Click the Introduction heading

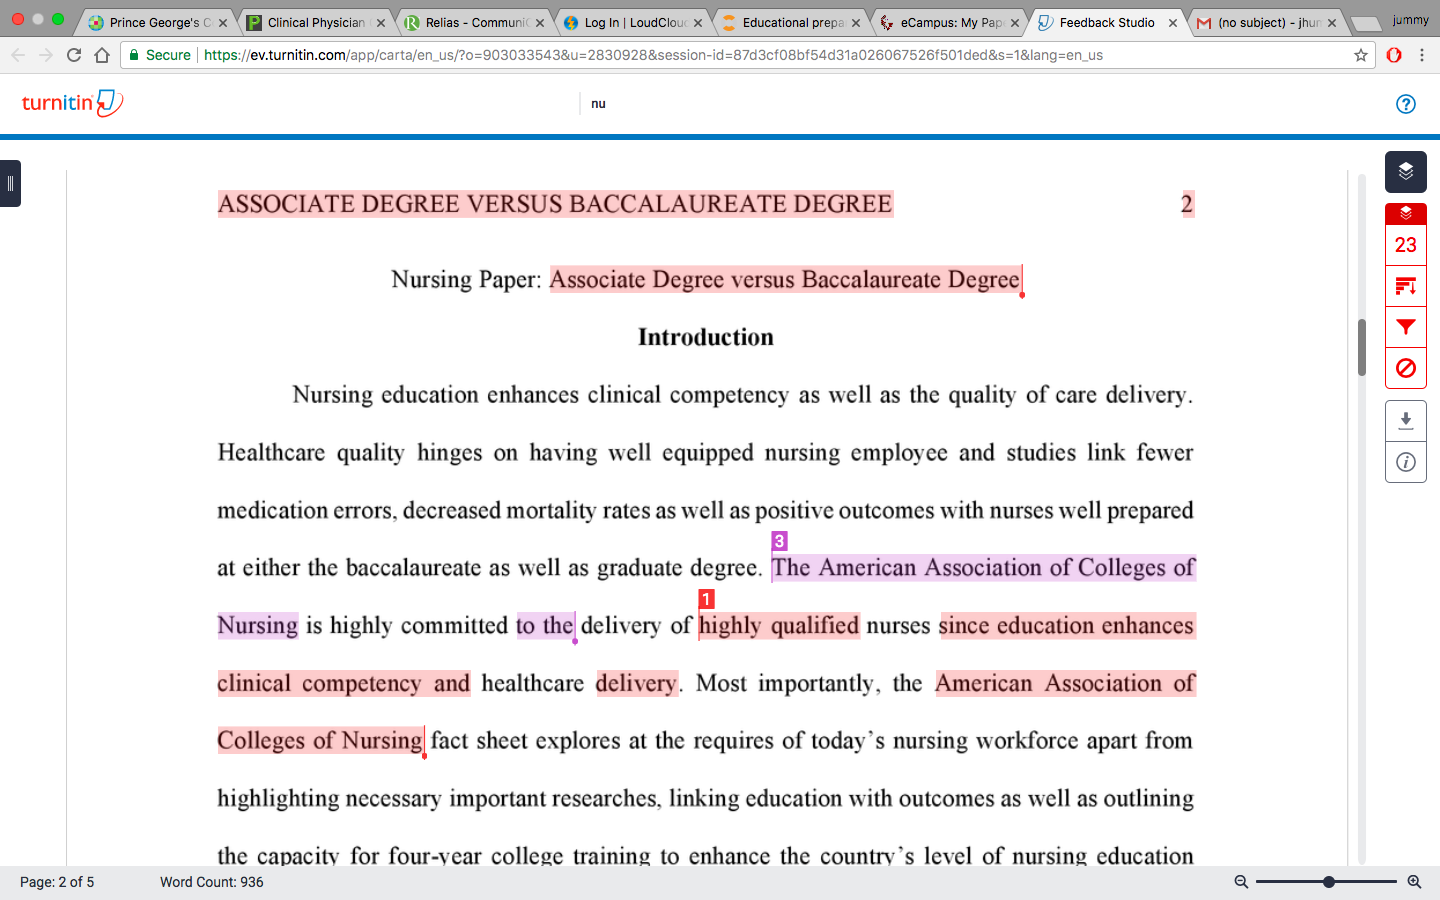(706, 337)
